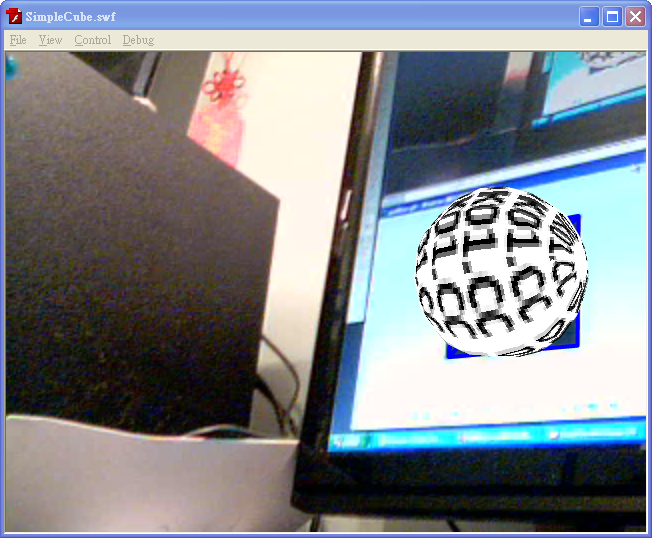Minimize the SimpleCube.swf window
Screen dimensions: 652x538
tap(589, 17)
